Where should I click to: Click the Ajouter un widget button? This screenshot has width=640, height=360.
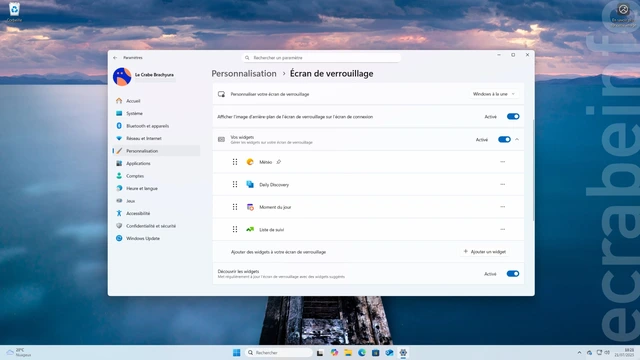click(485, 252)
